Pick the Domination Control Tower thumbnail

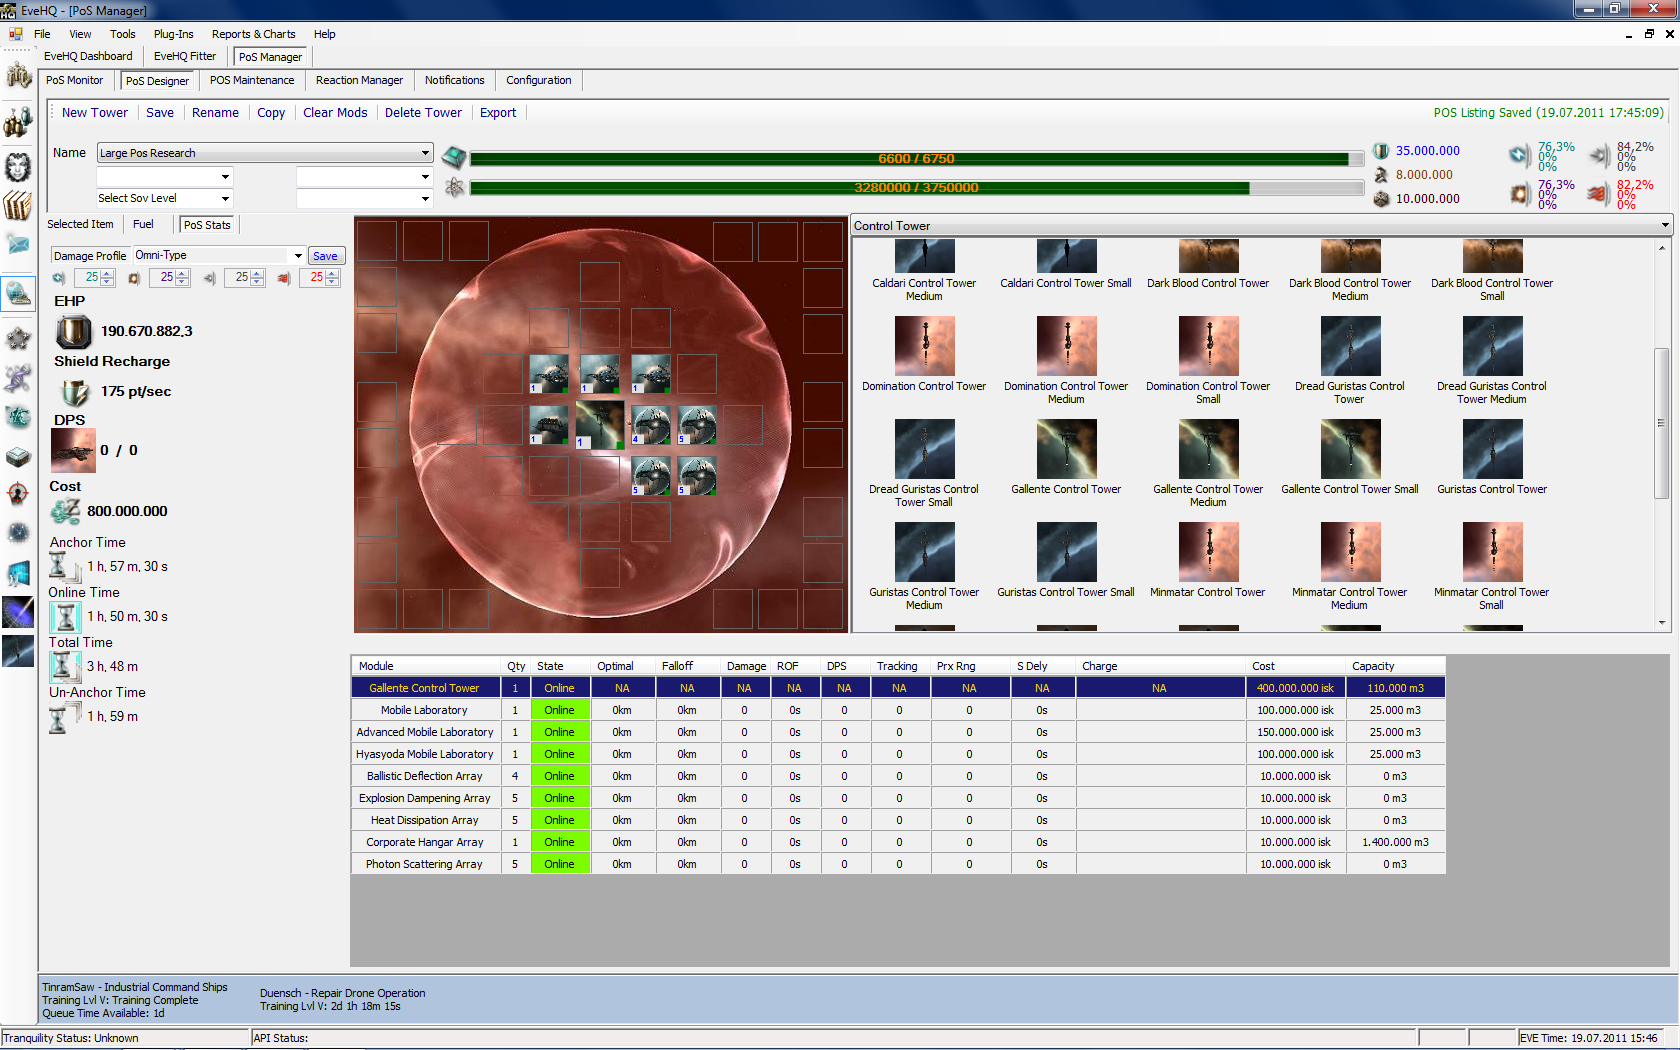pyautogui.click(x=924, y=346)
